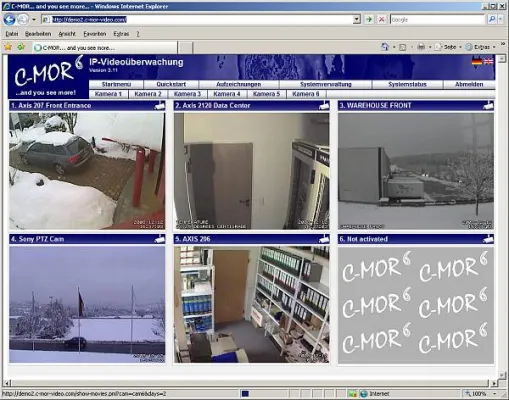Screen dimensions: 509x400
Task: Open the Systemstatus page
Action: (407, 84)
